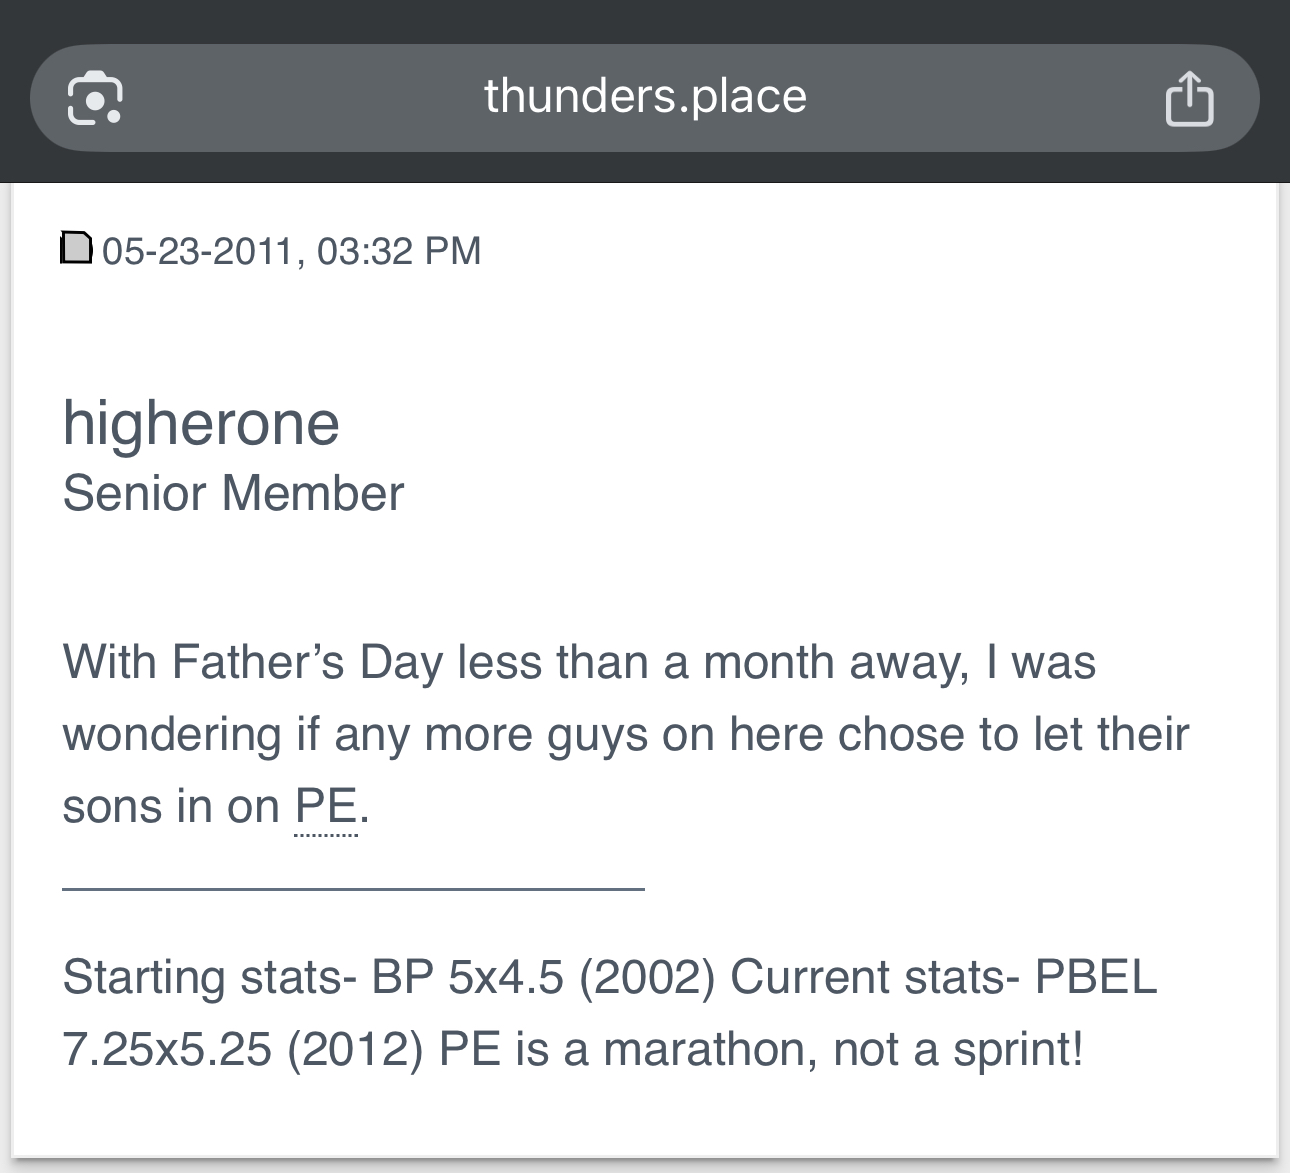Click the small post status icon
The image size is (1290, 1173).
(x=77, y=248)
